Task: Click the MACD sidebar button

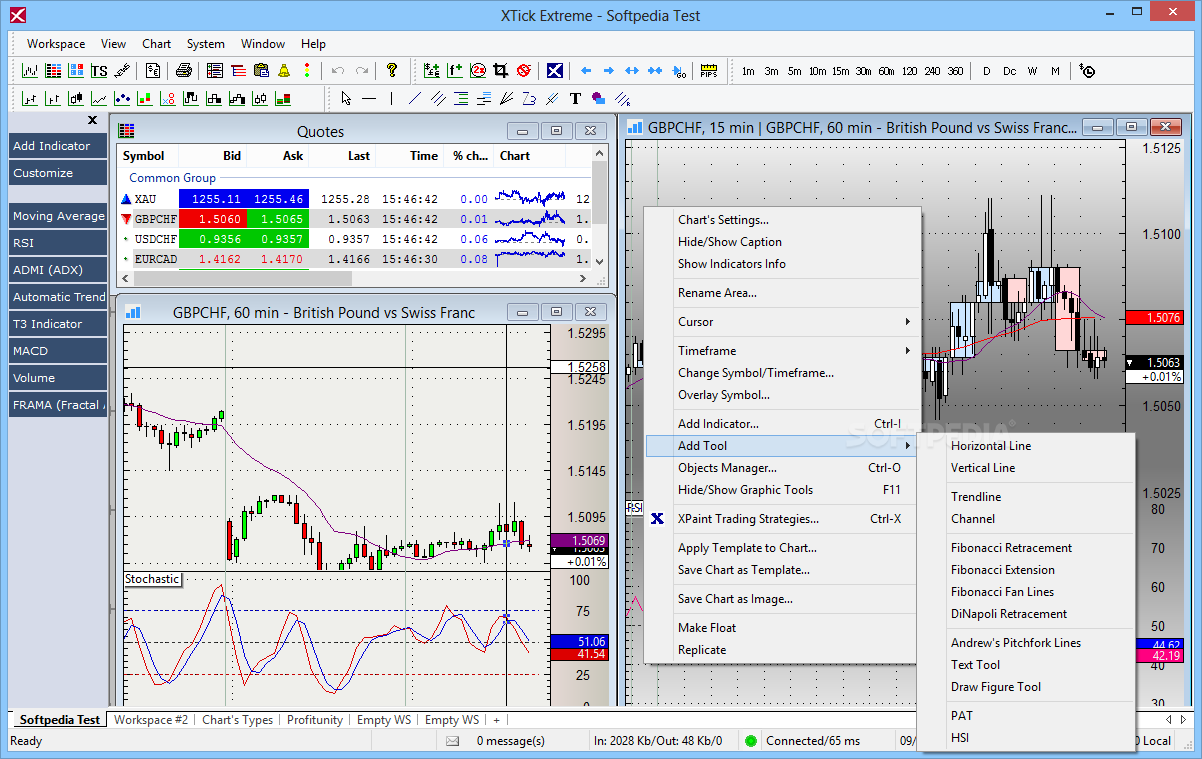Action: 58,351
